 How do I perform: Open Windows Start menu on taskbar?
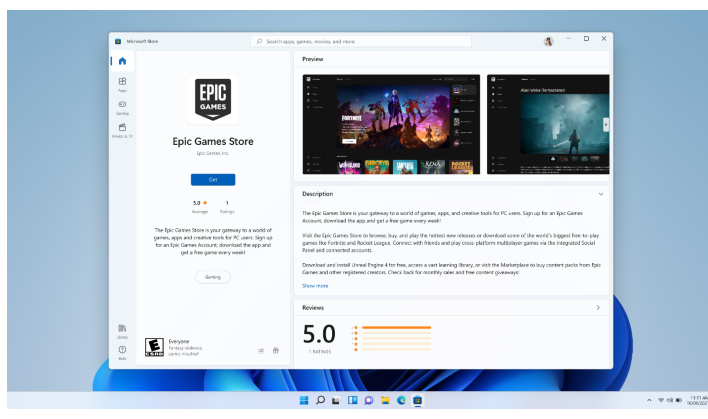(304, 400)
